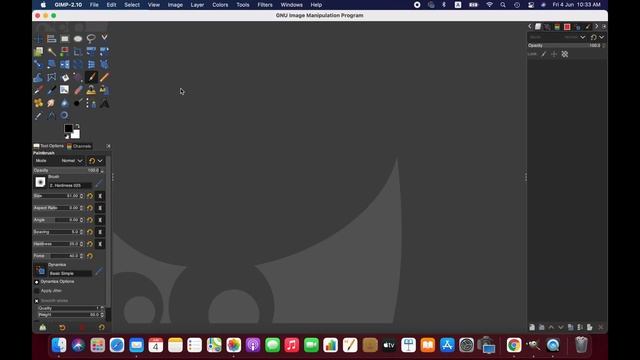This screenshot has width=640, height=360.
Task: Select the Text tool
Action: coord(104,103)
